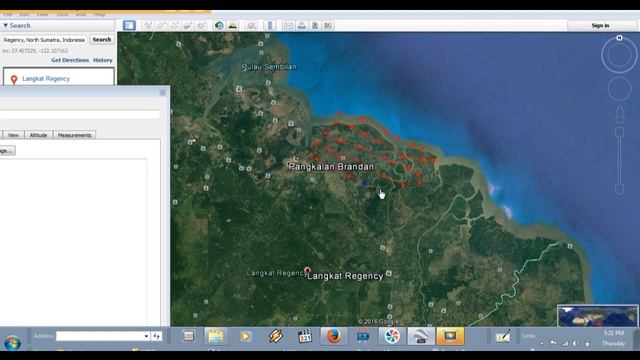Click the Move joystick control

pos(619,89)
